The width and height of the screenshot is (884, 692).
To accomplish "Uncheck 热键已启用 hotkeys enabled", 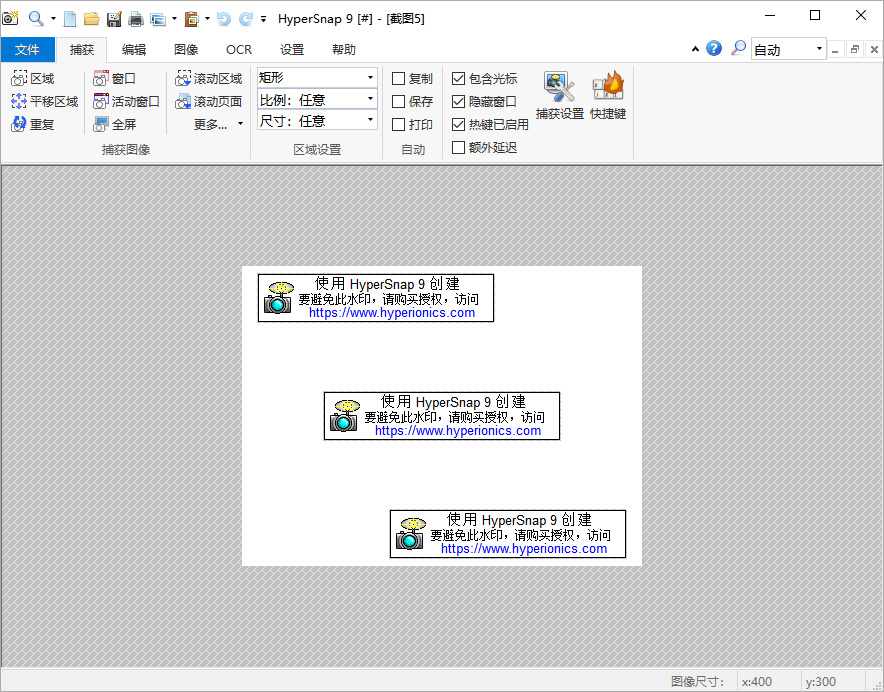I will 458,124.
